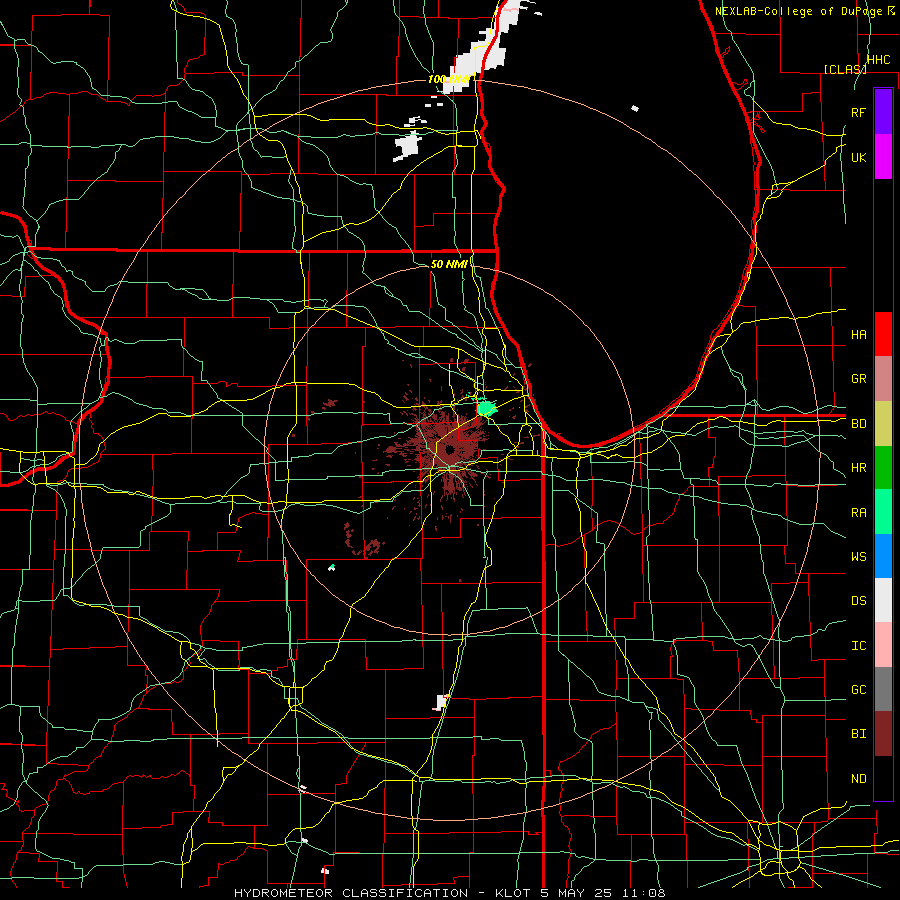The image size is (900, 900).
Task: Click the mint green RA legend swatch
Action: (883, 512)
